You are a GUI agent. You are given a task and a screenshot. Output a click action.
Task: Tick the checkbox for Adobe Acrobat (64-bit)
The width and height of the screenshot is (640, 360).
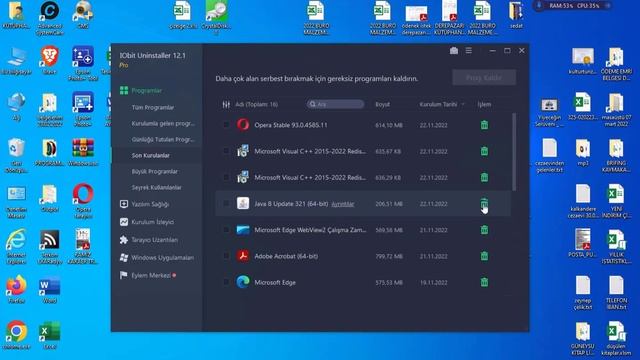tap(226, 256)
